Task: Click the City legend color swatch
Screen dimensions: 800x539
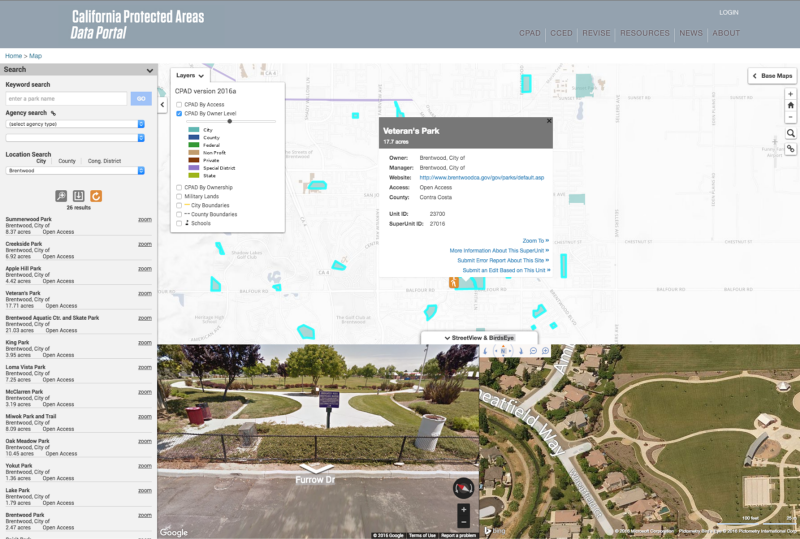Action: click(193, 130)
